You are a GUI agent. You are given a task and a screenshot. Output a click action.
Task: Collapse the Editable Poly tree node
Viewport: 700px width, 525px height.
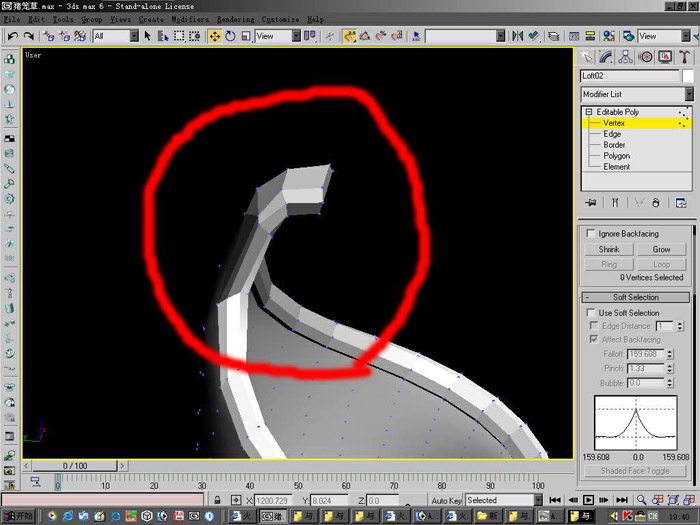(589, 112)
